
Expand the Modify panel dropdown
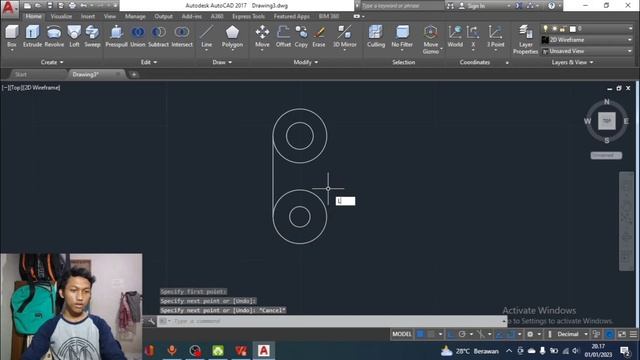coord(306,62)
